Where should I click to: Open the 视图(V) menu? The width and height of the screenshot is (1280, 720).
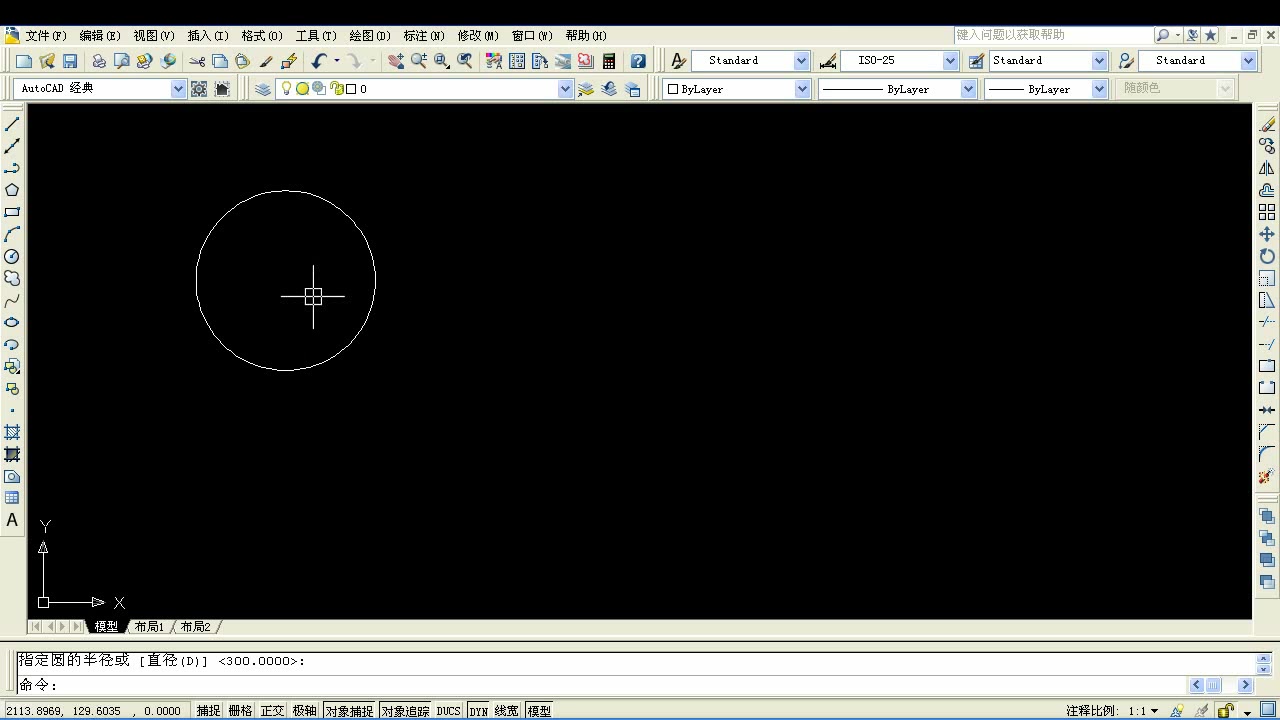154,36
